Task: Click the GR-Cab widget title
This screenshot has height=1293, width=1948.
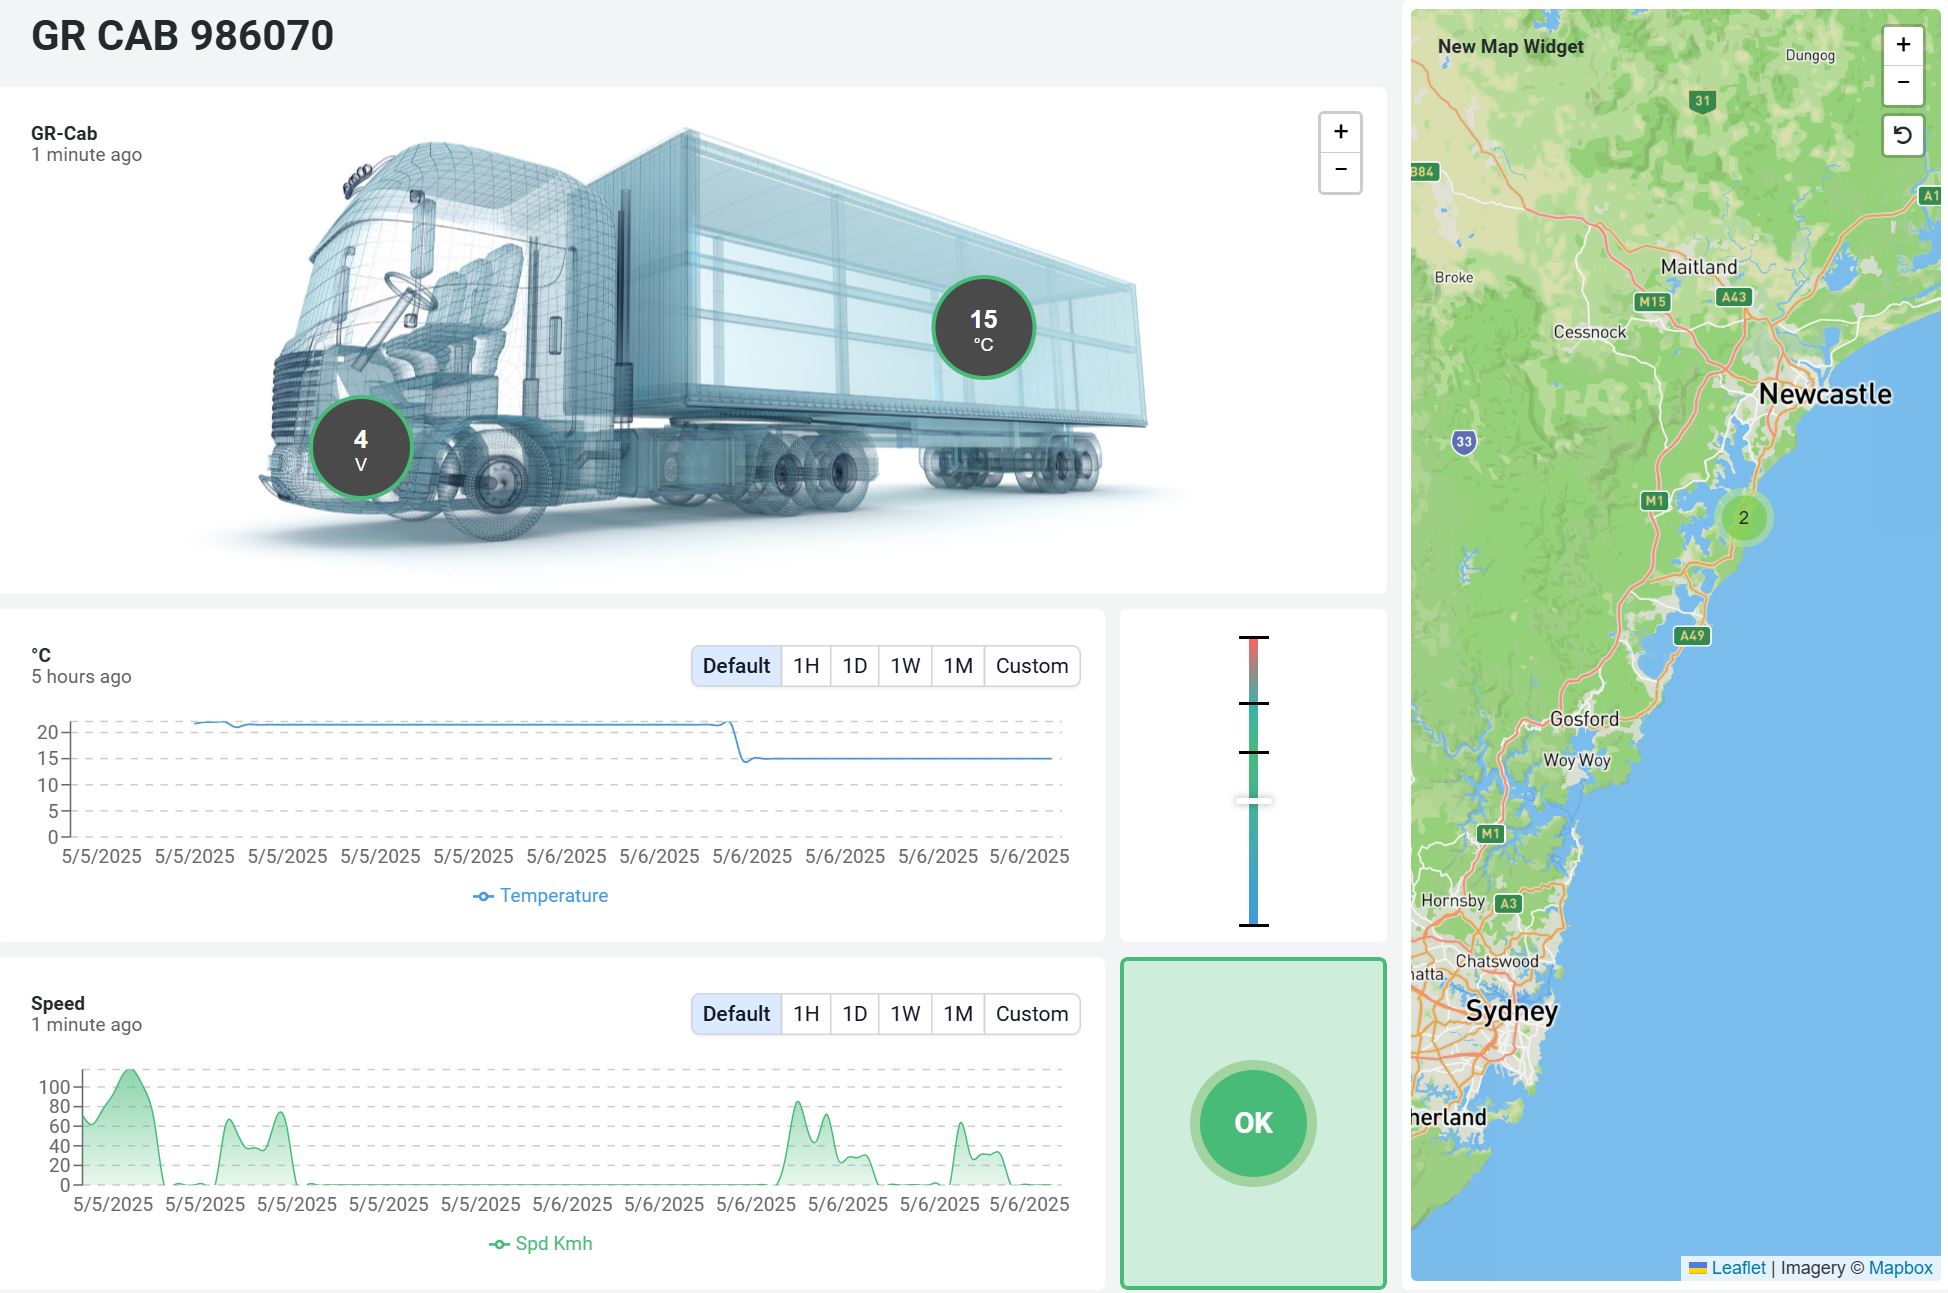Action: pos(64,133)
